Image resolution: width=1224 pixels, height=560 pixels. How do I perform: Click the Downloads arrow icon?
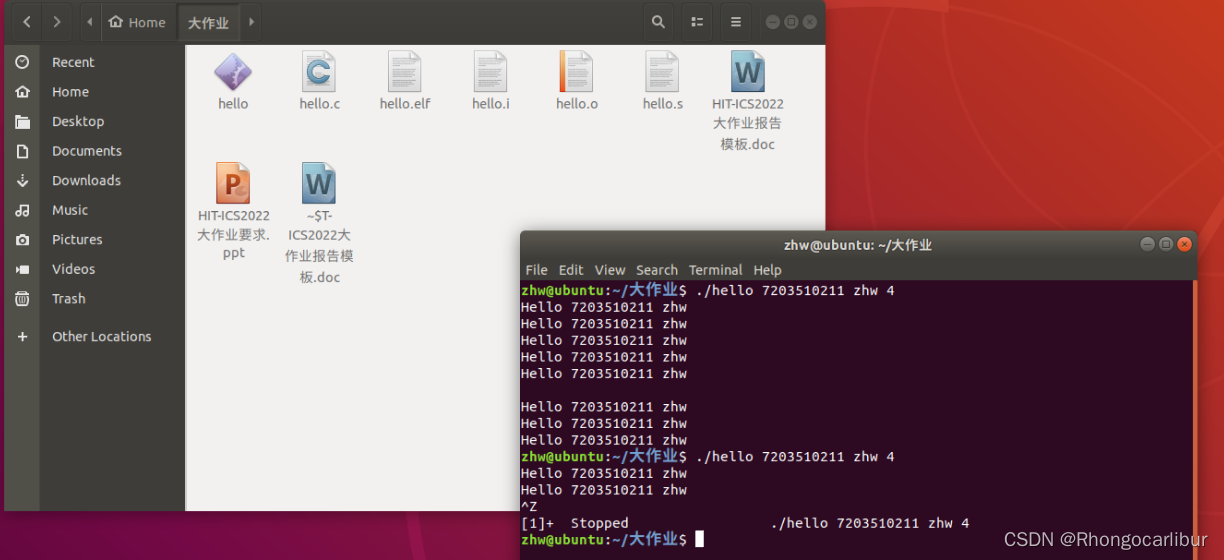coord(22,181)
